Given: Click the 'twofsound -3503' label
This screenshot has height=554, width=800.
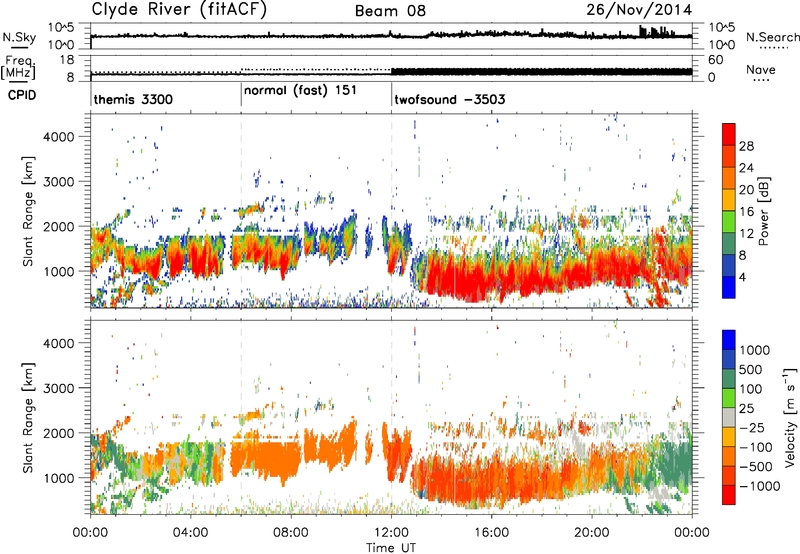Looking at the screenshot, I should click(x=449, y=99).
